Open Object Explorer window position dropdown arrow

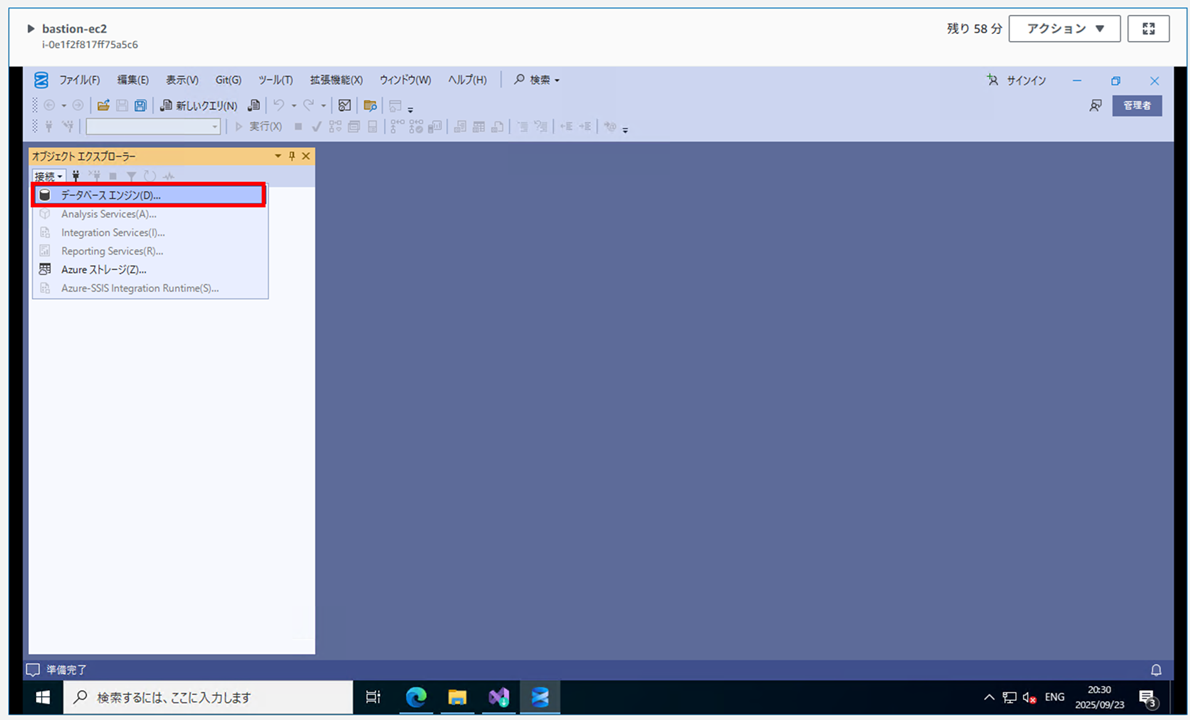point(278,156)
